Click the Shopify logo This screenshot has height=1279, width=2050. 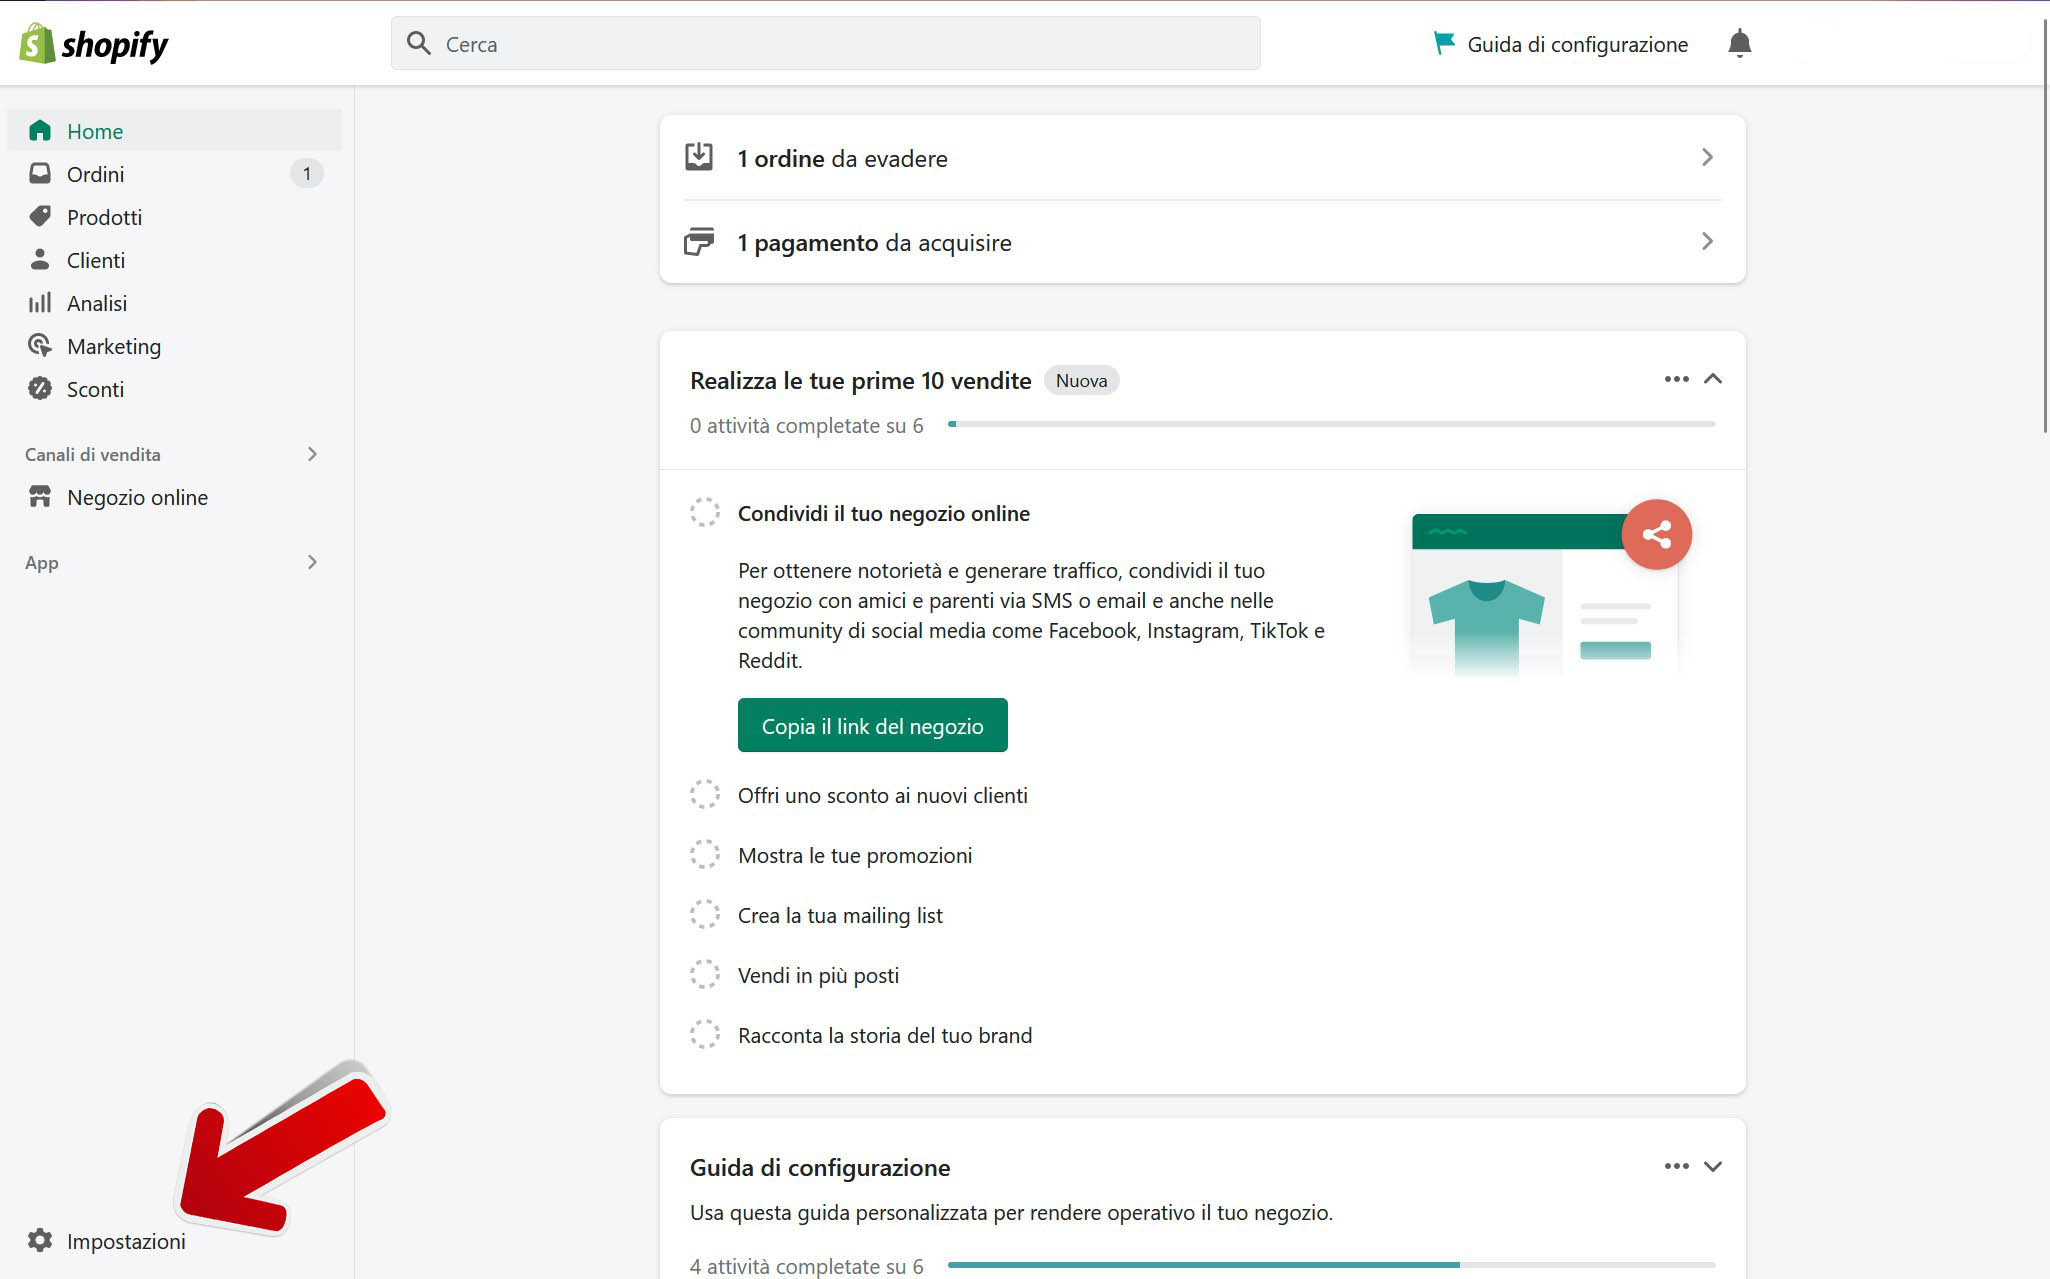[x=94, y=44]
